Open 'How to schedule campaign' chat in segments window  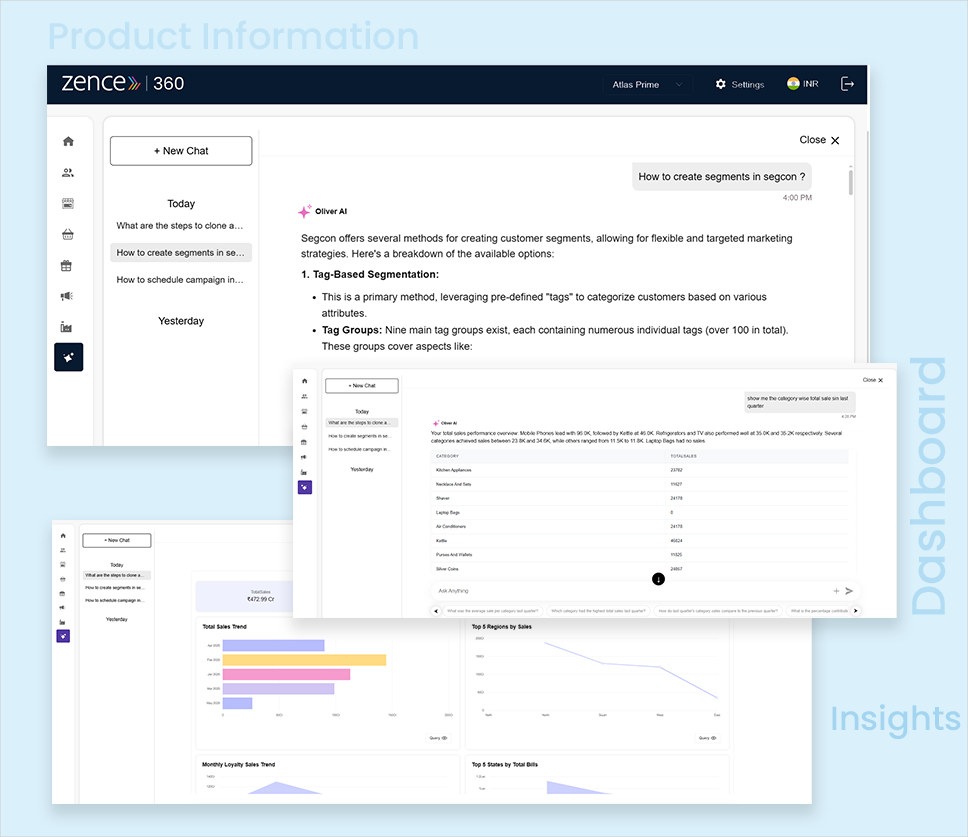pos(180,280)
